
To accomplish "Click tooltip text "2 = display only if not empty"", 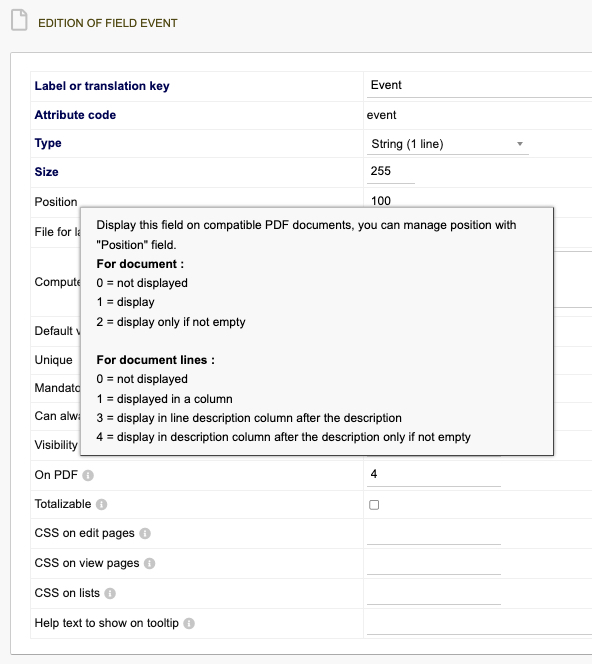I will [171, 322].
